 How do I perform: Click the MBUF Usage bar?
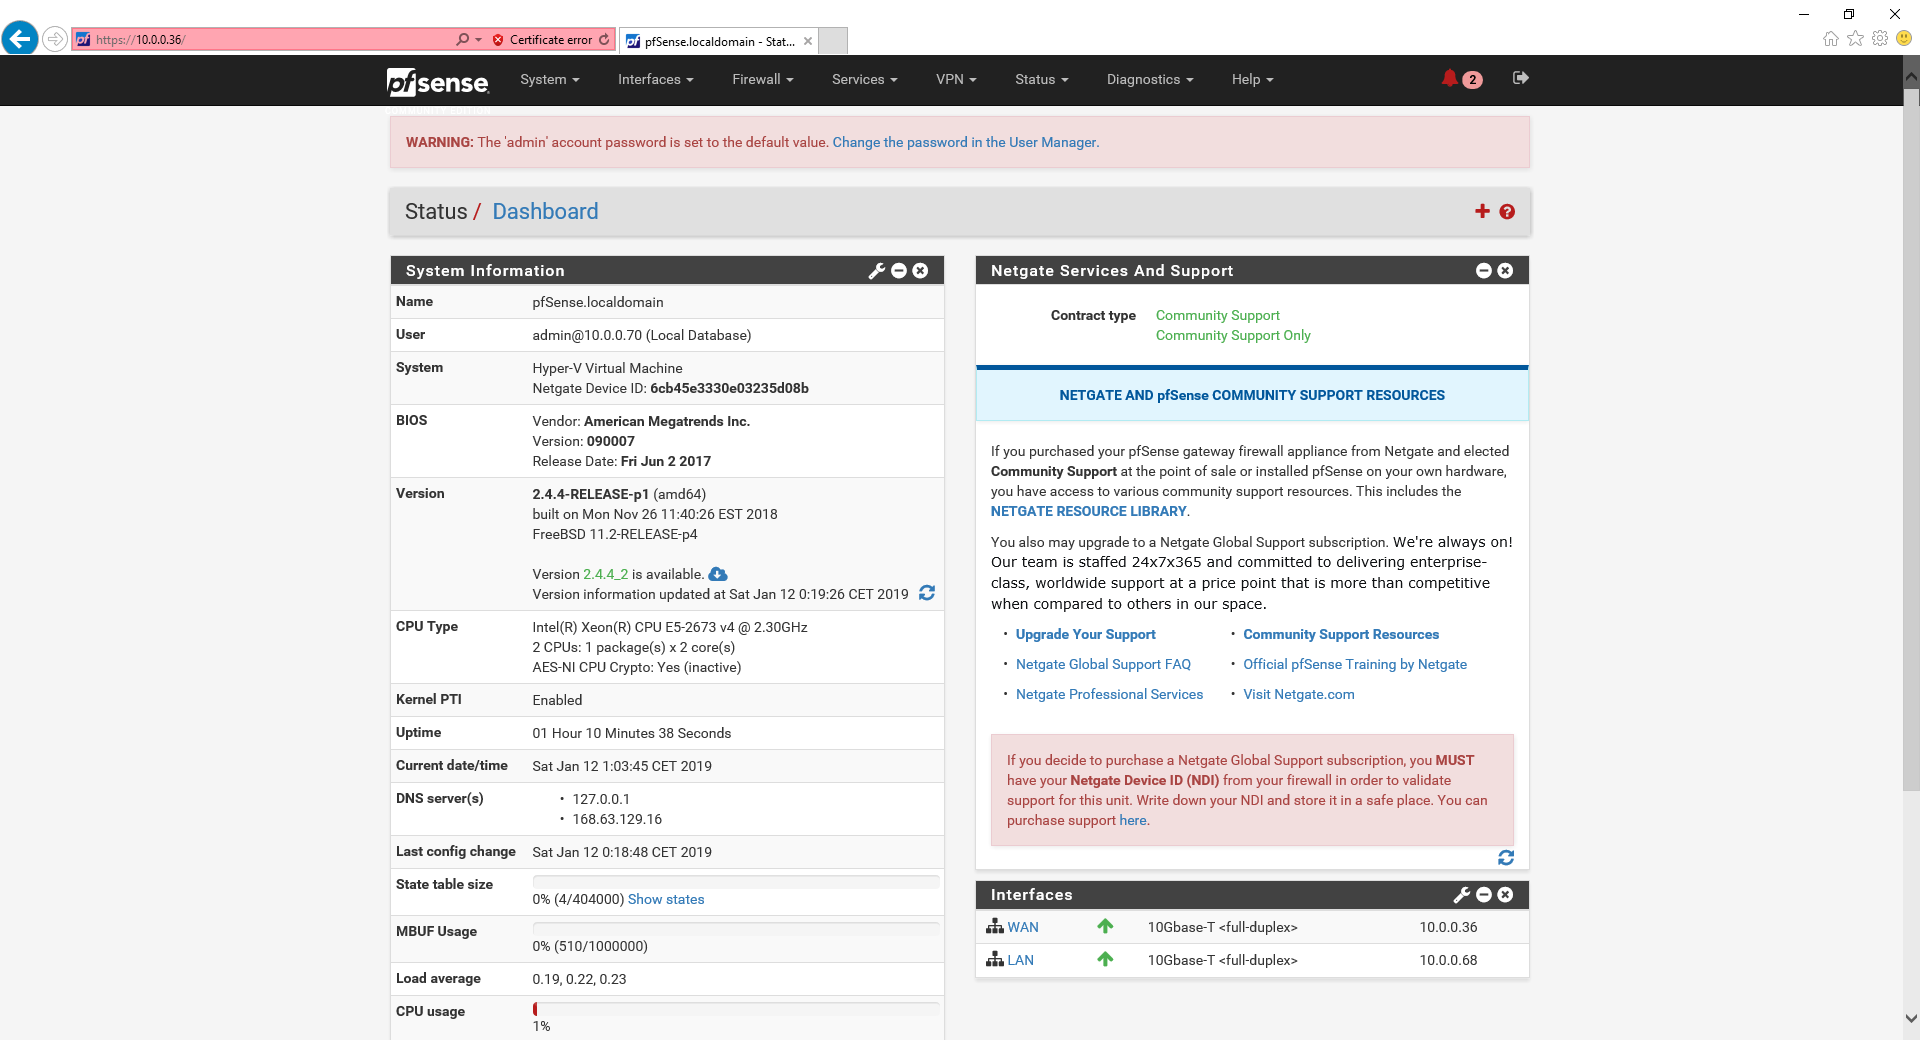click(735, 929)
